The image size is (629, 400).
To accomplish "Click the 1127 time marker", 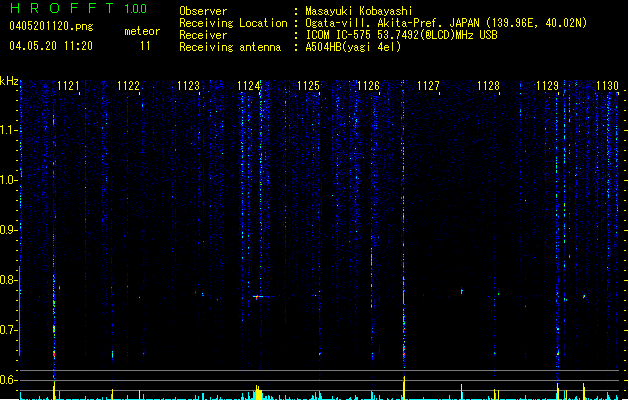I will click(x=428, y=86).
